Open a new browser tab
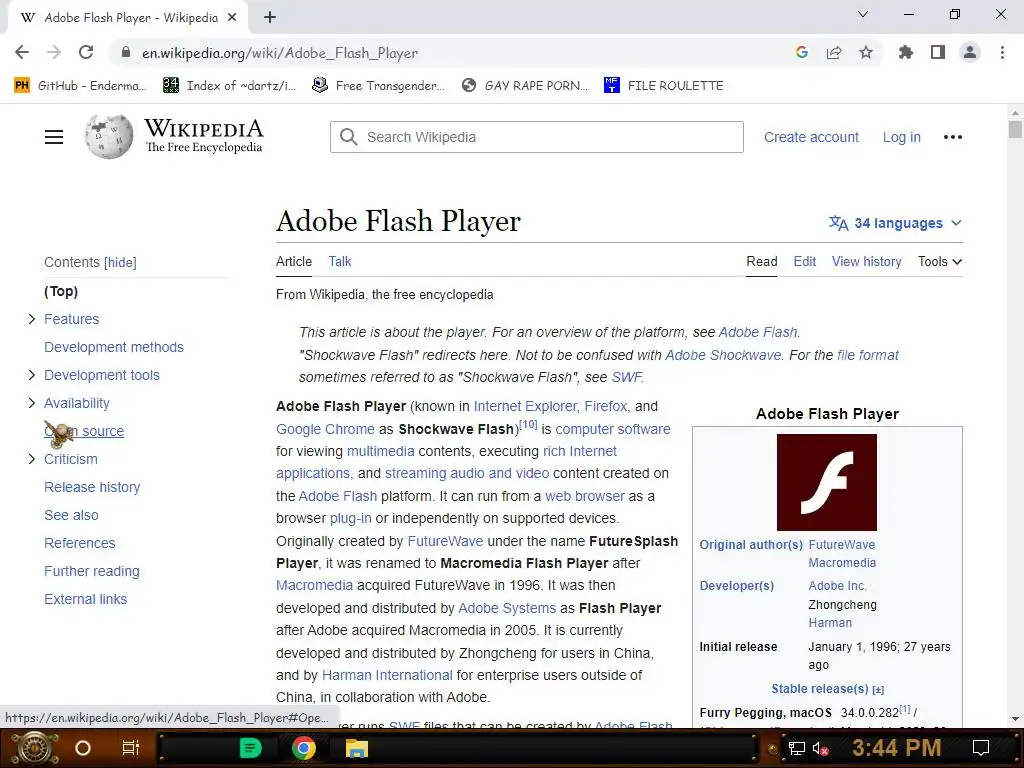This screenshot has height=768, width=1024. click(270, 18)
